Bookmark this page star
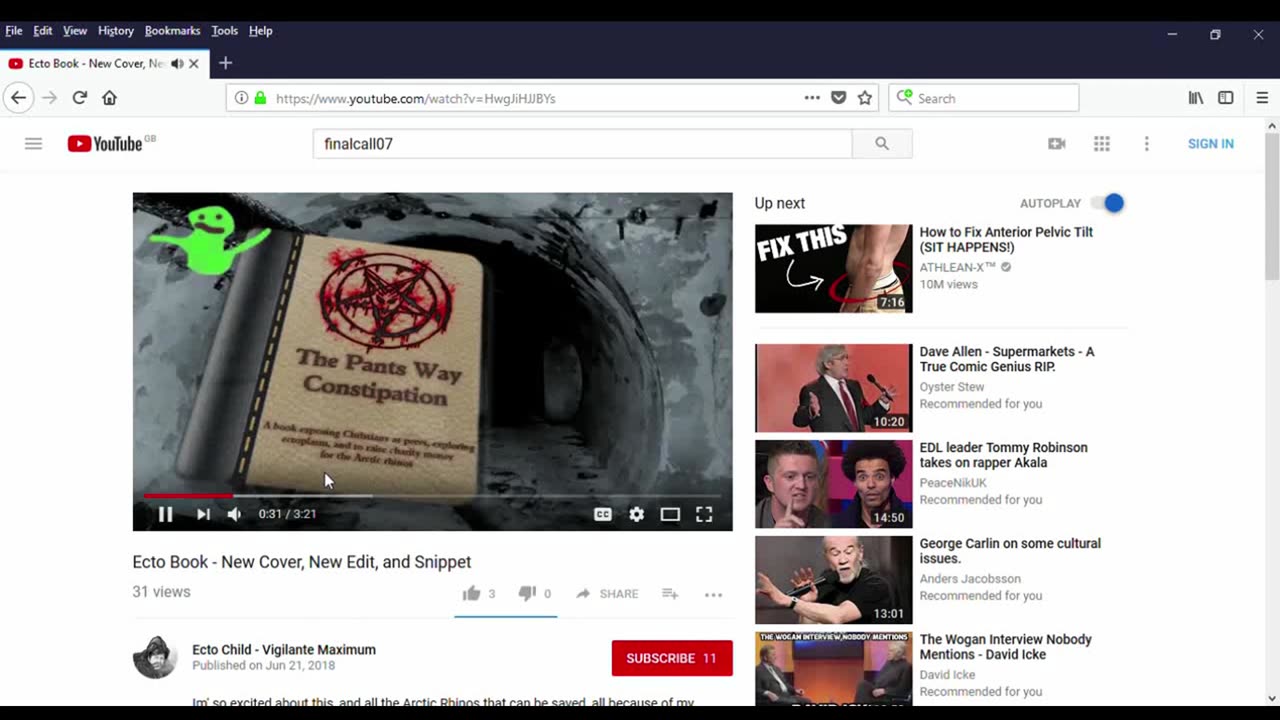The width and height of the screenshot is (1280, 720). 865,98
